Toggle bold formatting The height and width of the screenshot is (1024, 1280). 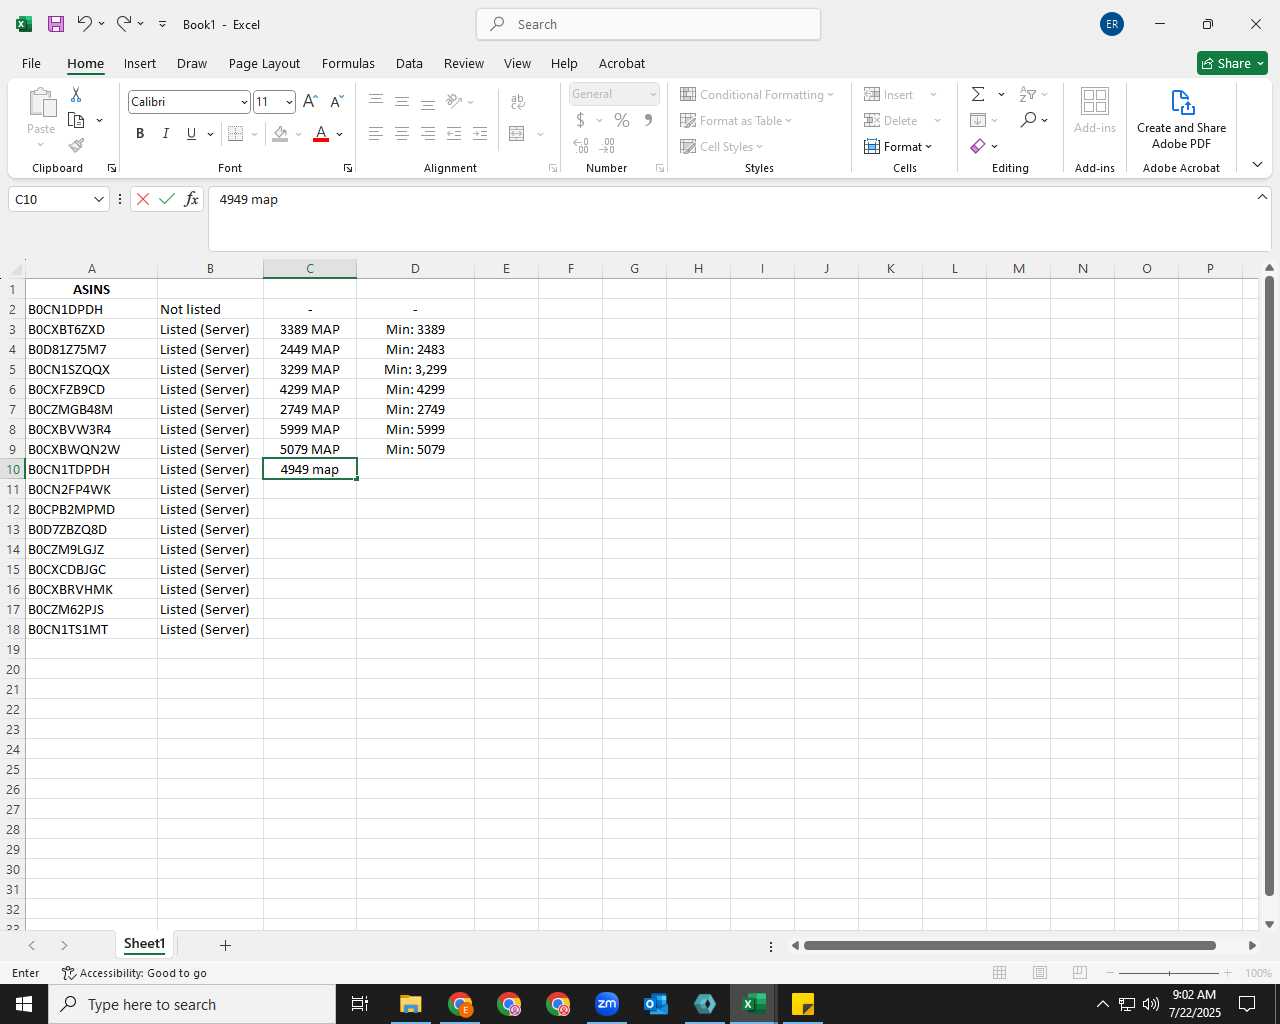pyautogui.click(x=140, y=134)
